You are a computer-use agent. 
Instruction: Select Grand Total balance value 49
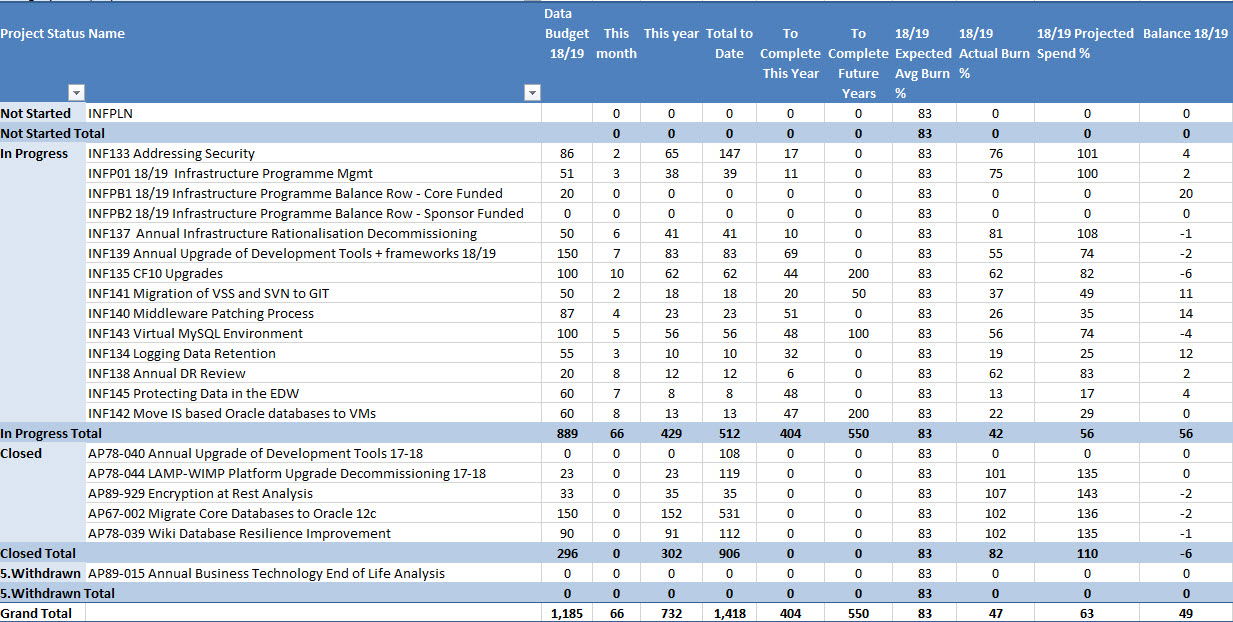point(1186,613)
